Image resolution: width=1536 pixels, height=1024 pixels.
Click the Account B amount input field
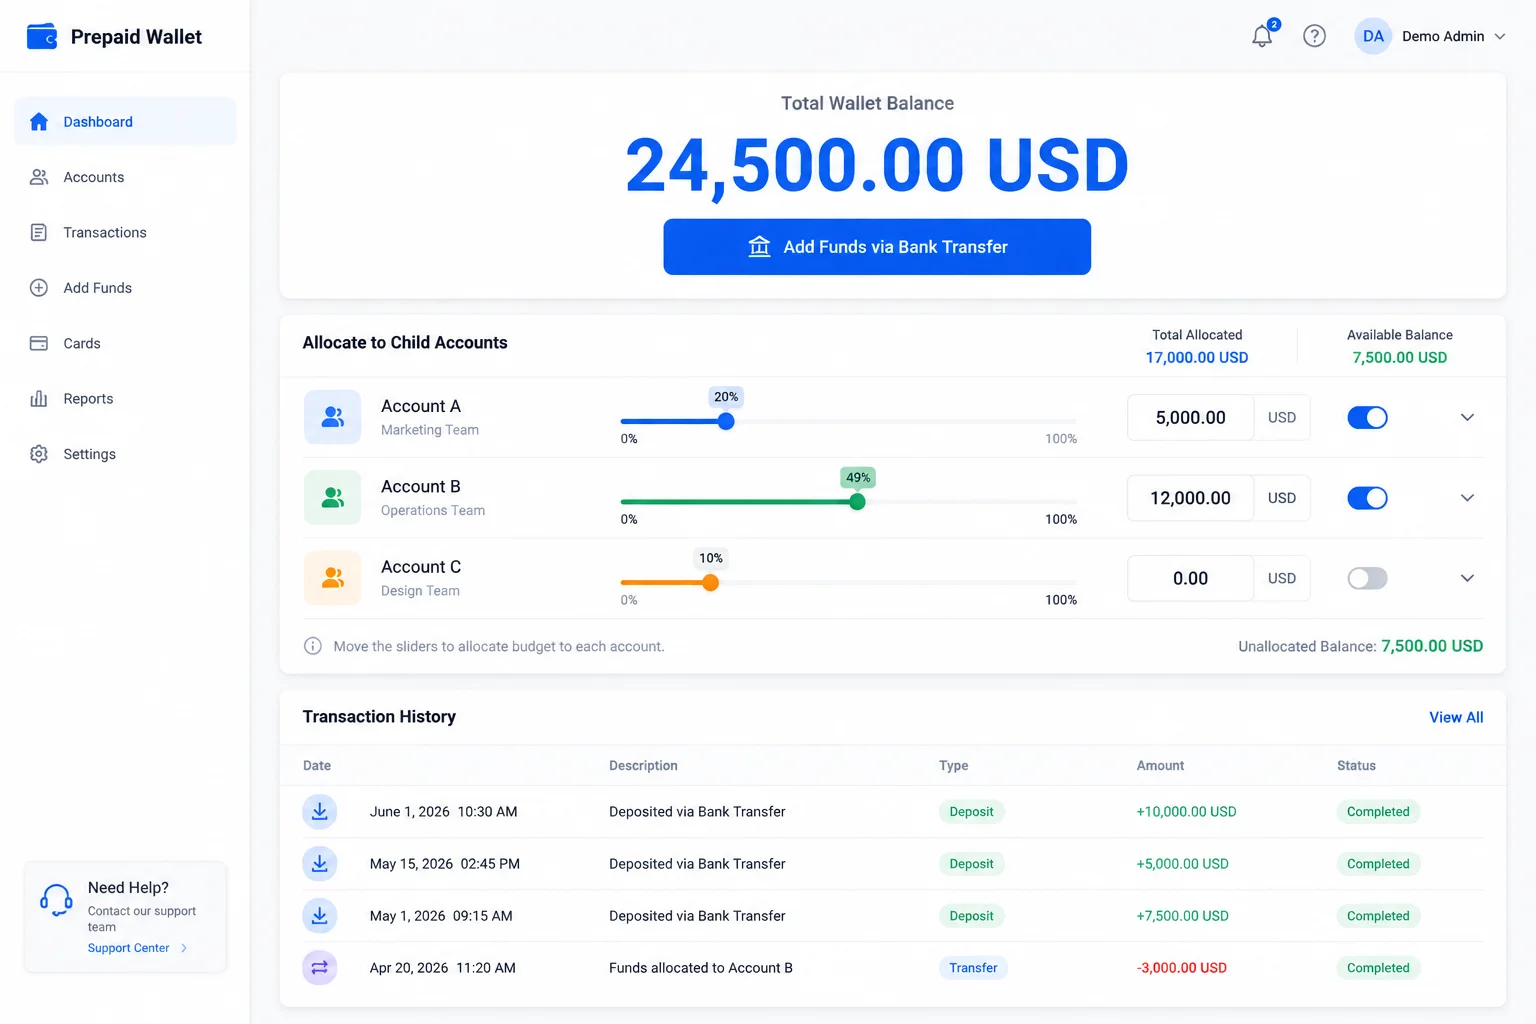[1190, 498]
